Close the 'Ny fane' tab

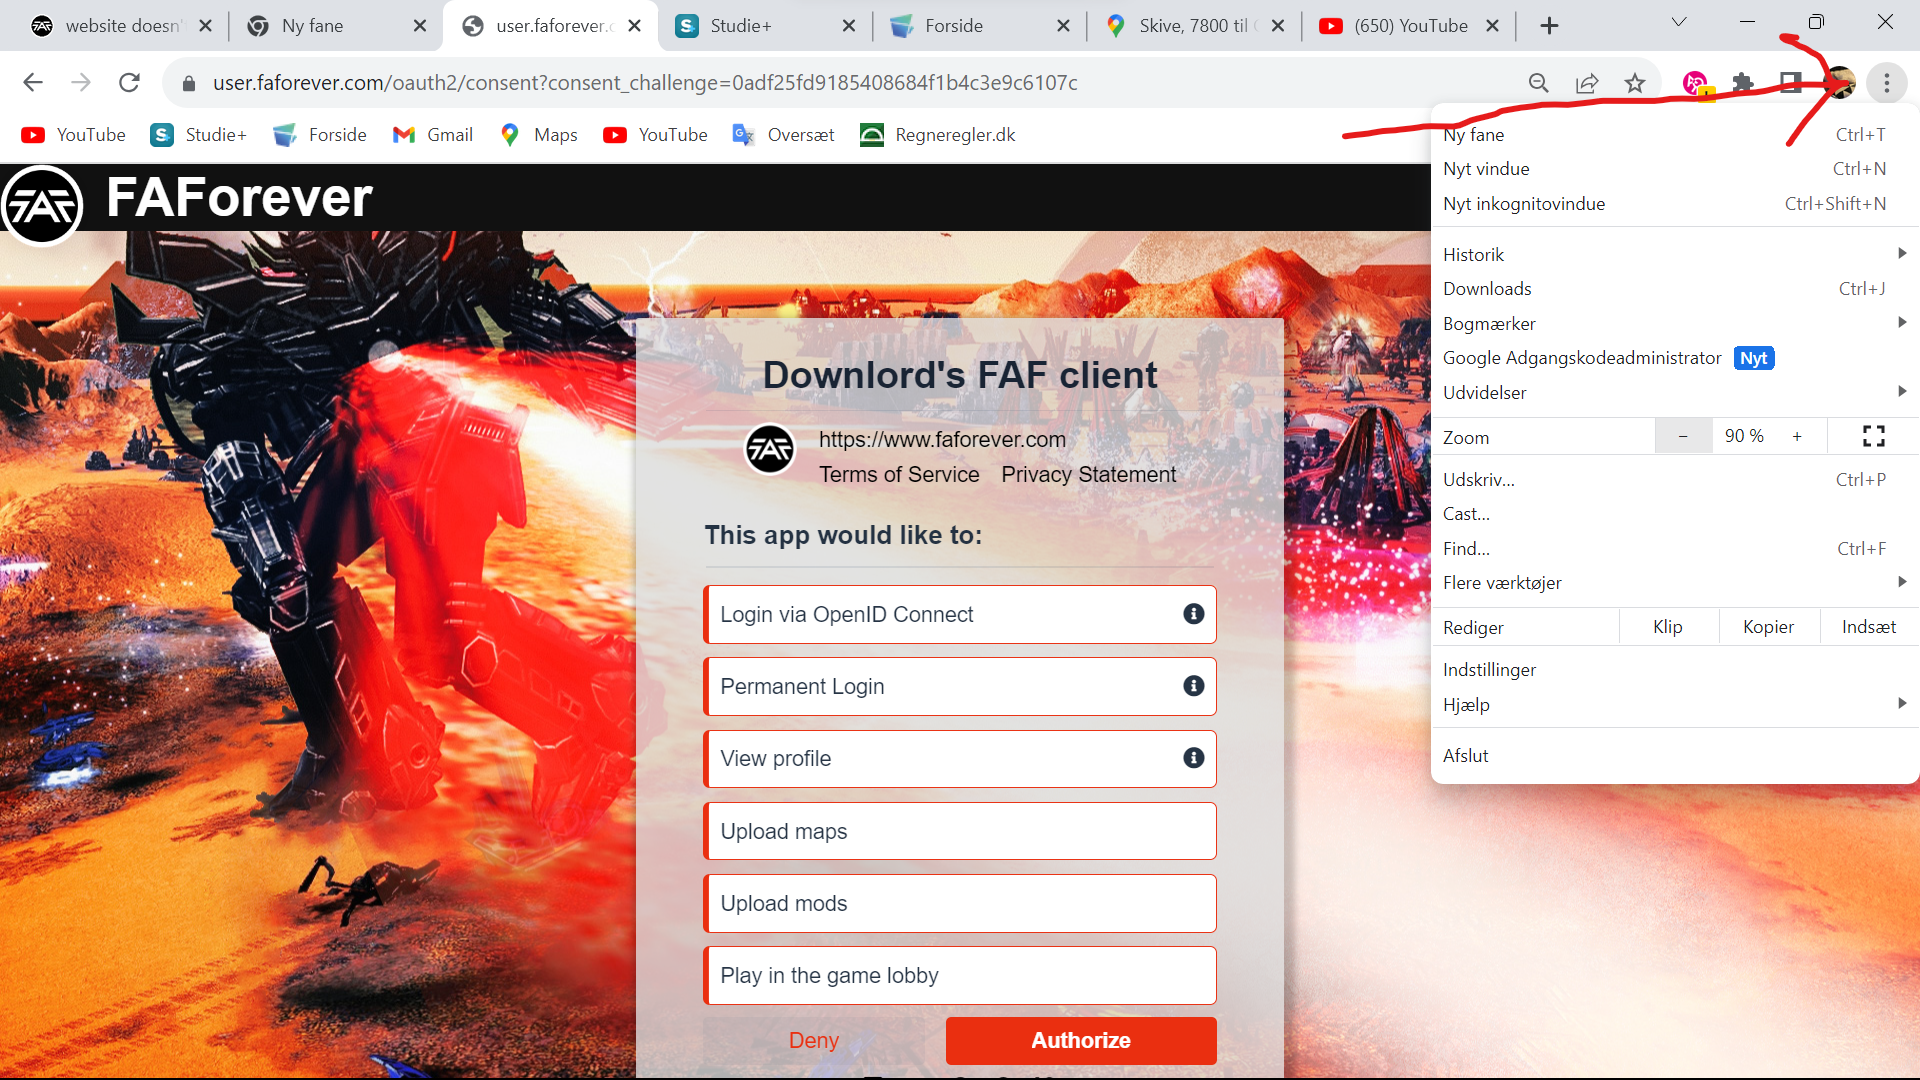click(x=420, y=26)
